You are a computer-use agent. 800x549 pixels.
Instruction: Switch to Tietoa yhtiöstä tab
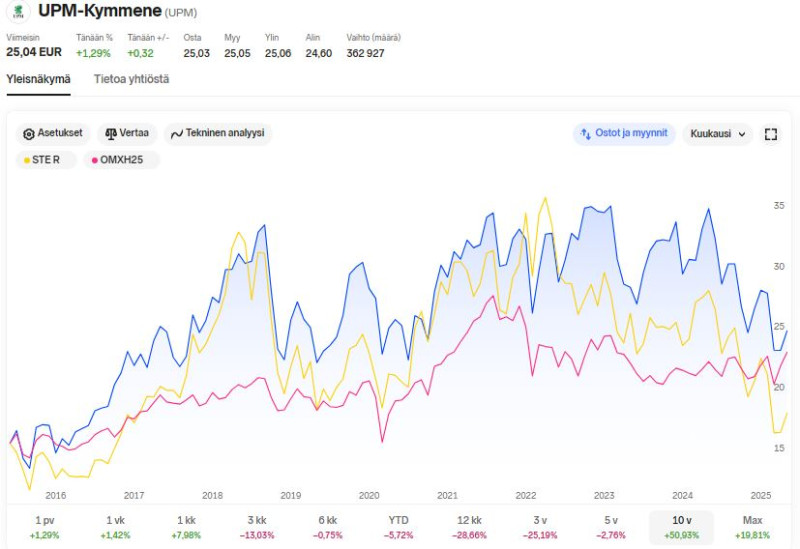pyautogui.click(x=131, y=79)
